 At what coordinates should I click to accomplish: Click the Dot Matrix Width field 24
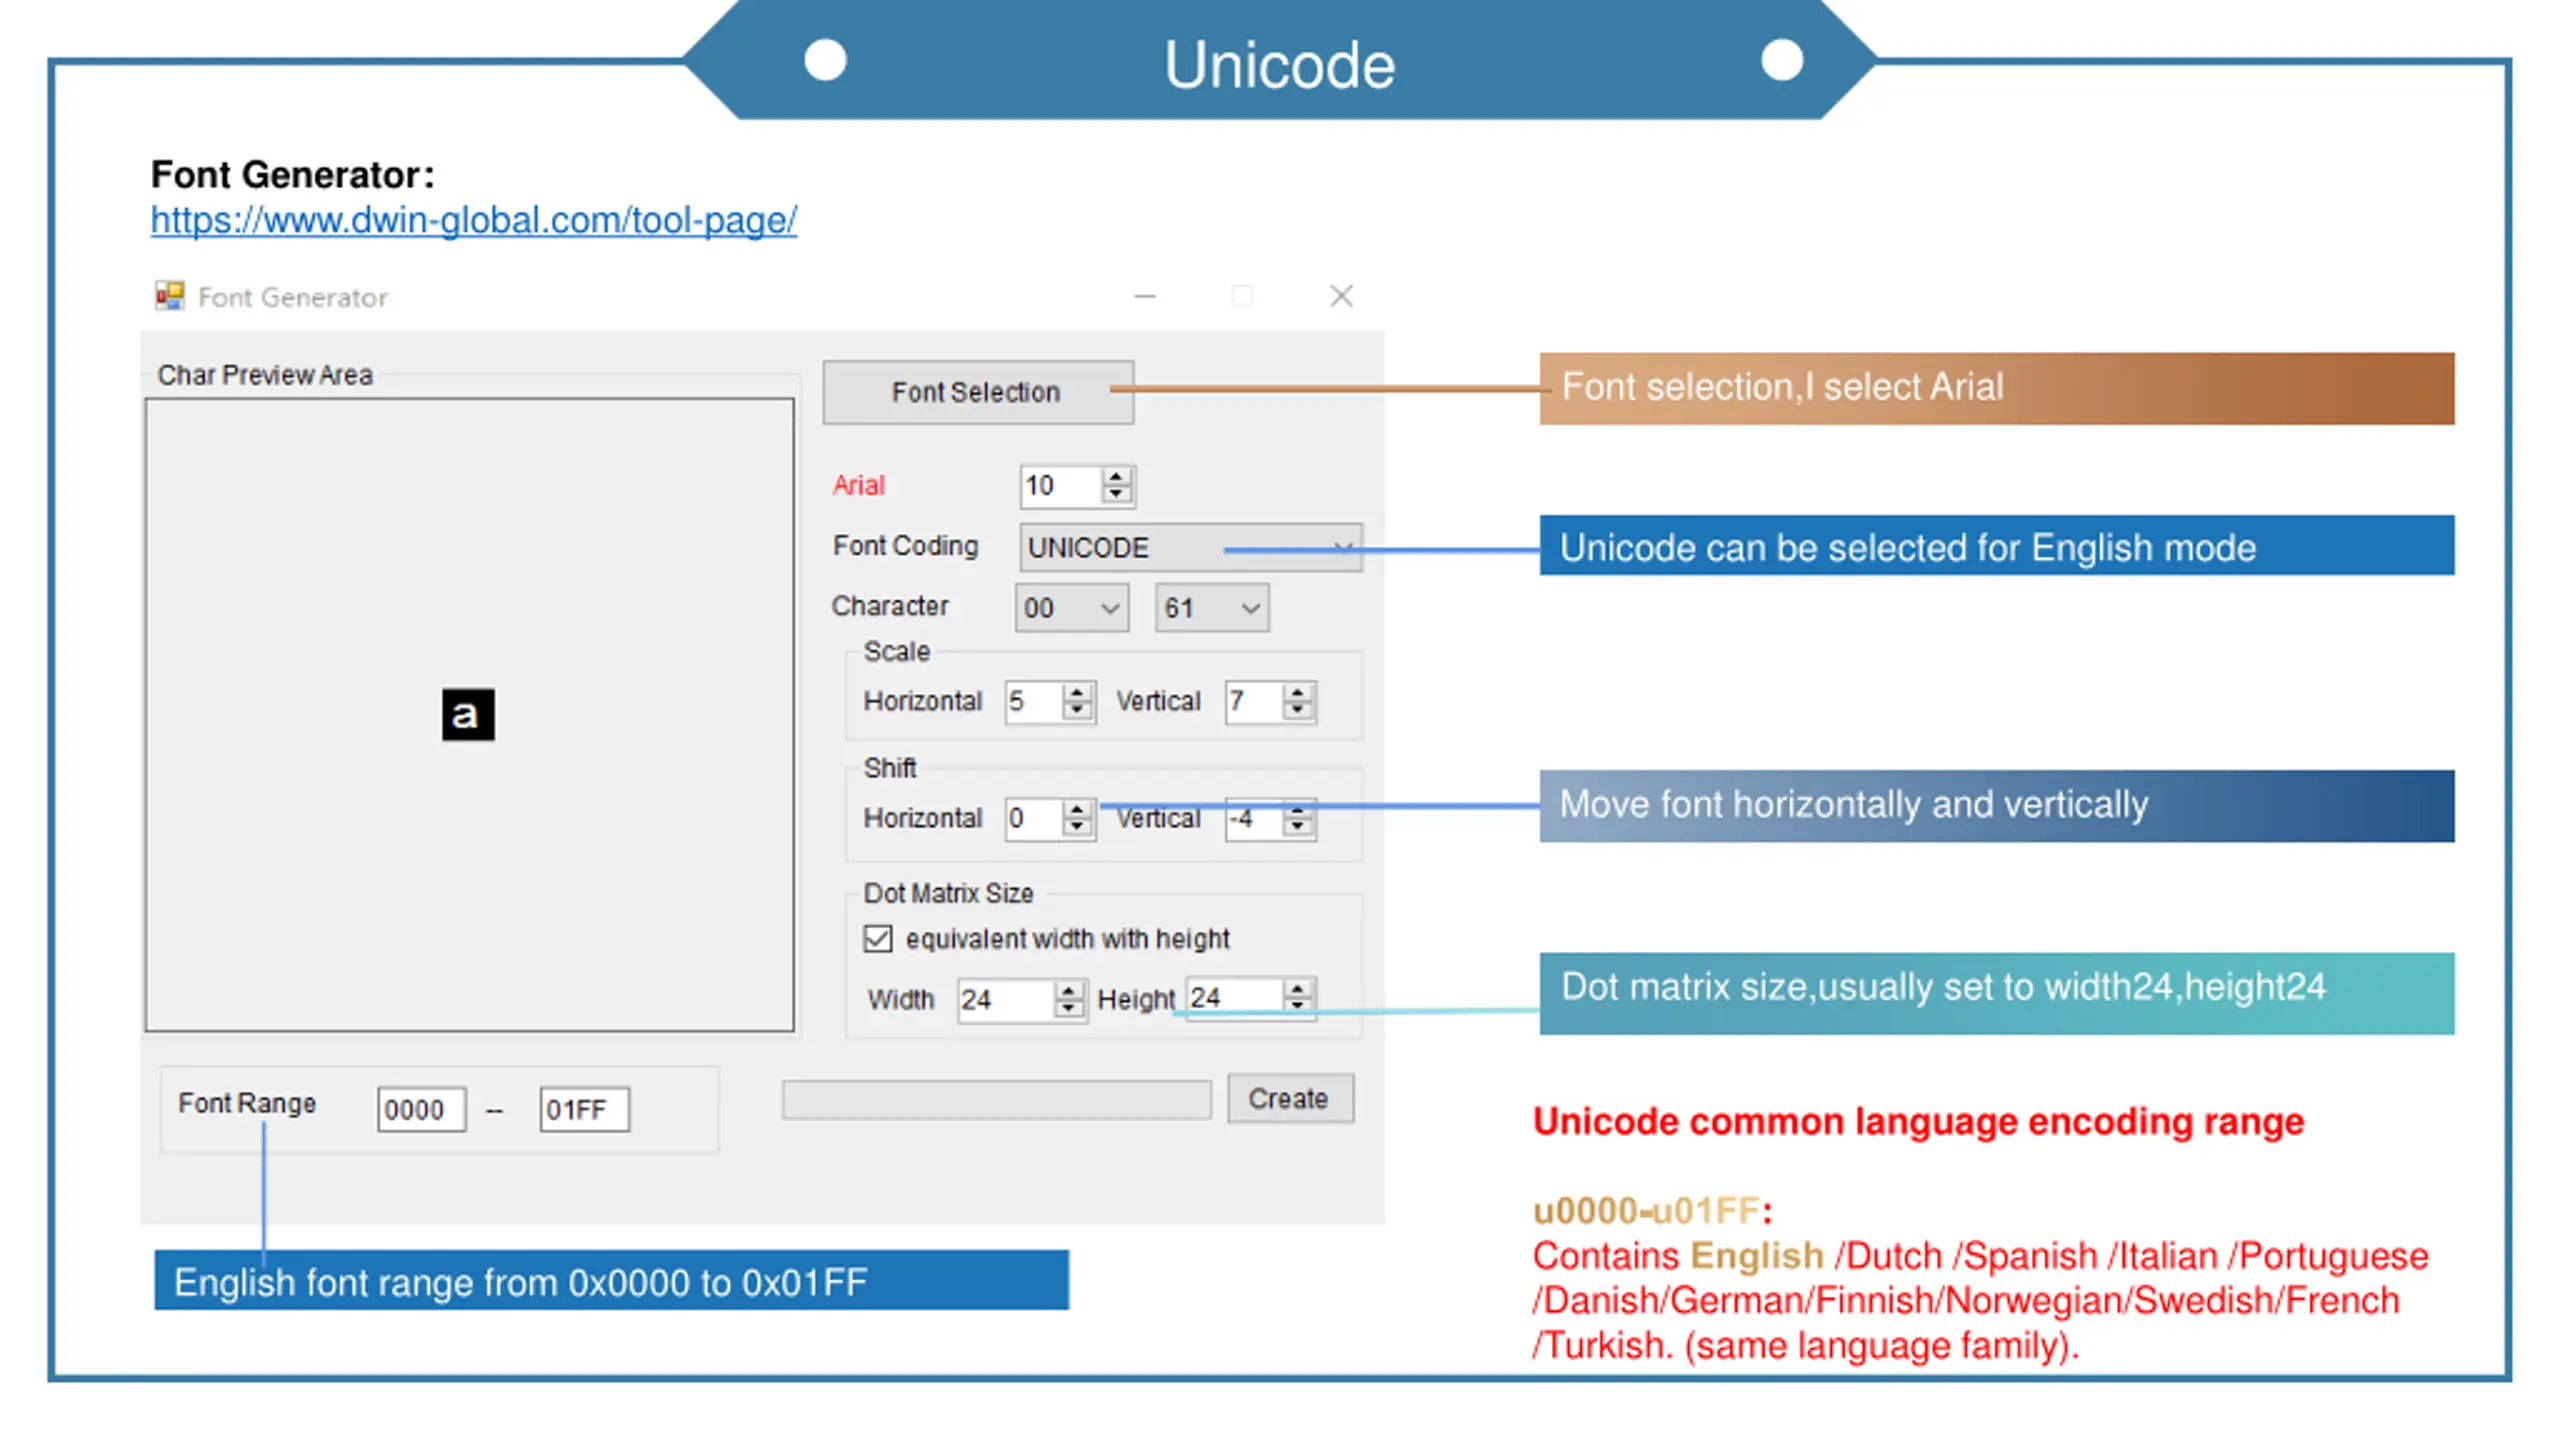coord(1006,999)
